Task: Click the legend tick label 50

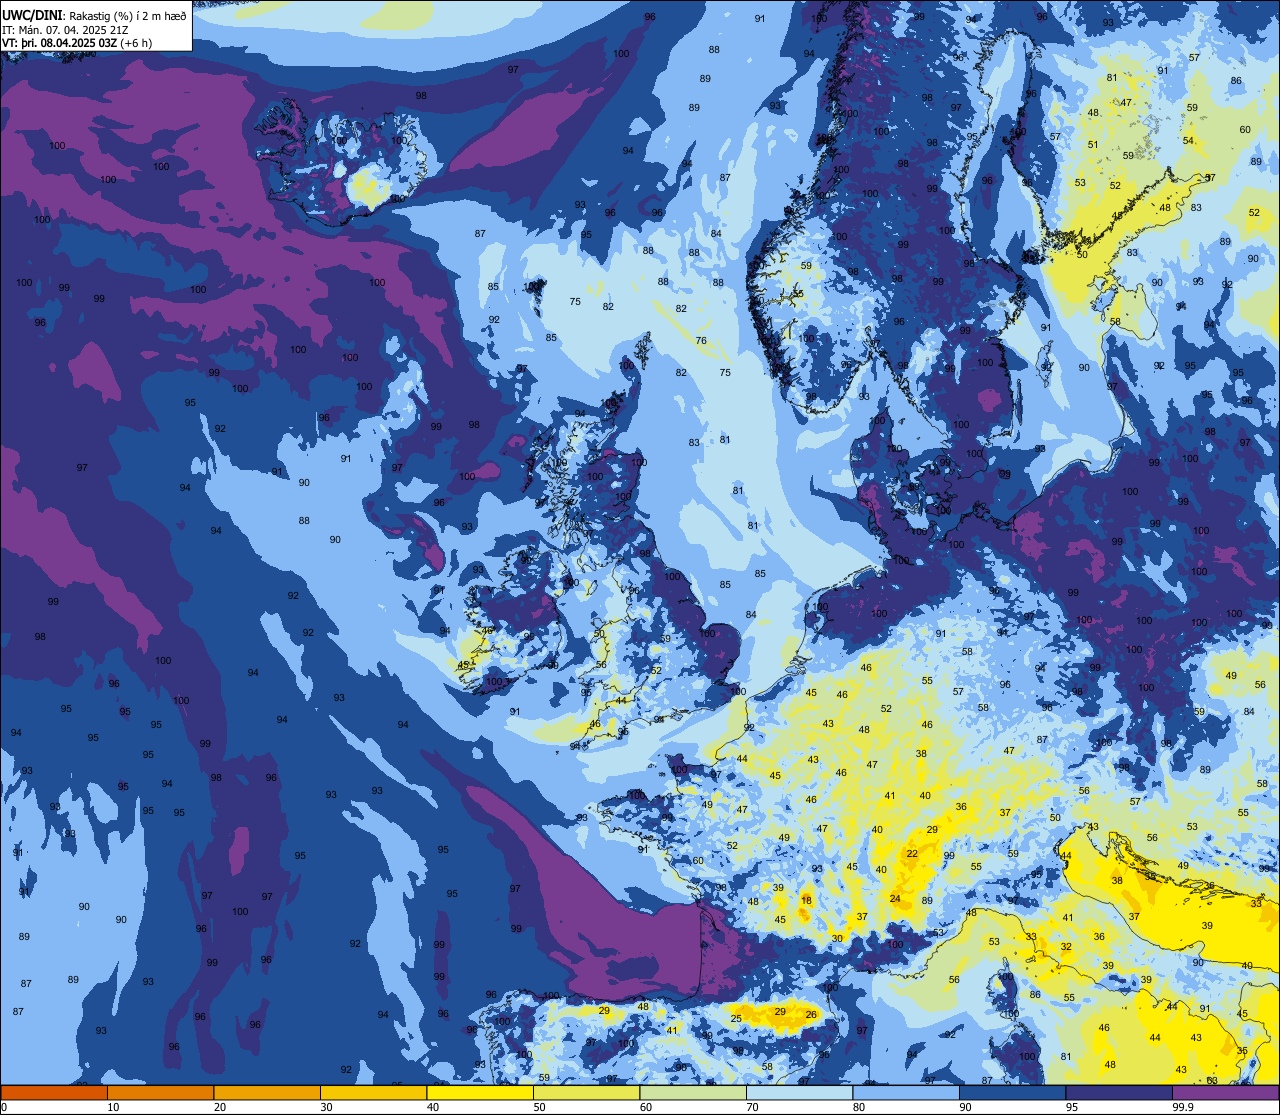Action: click(539, 1107)
